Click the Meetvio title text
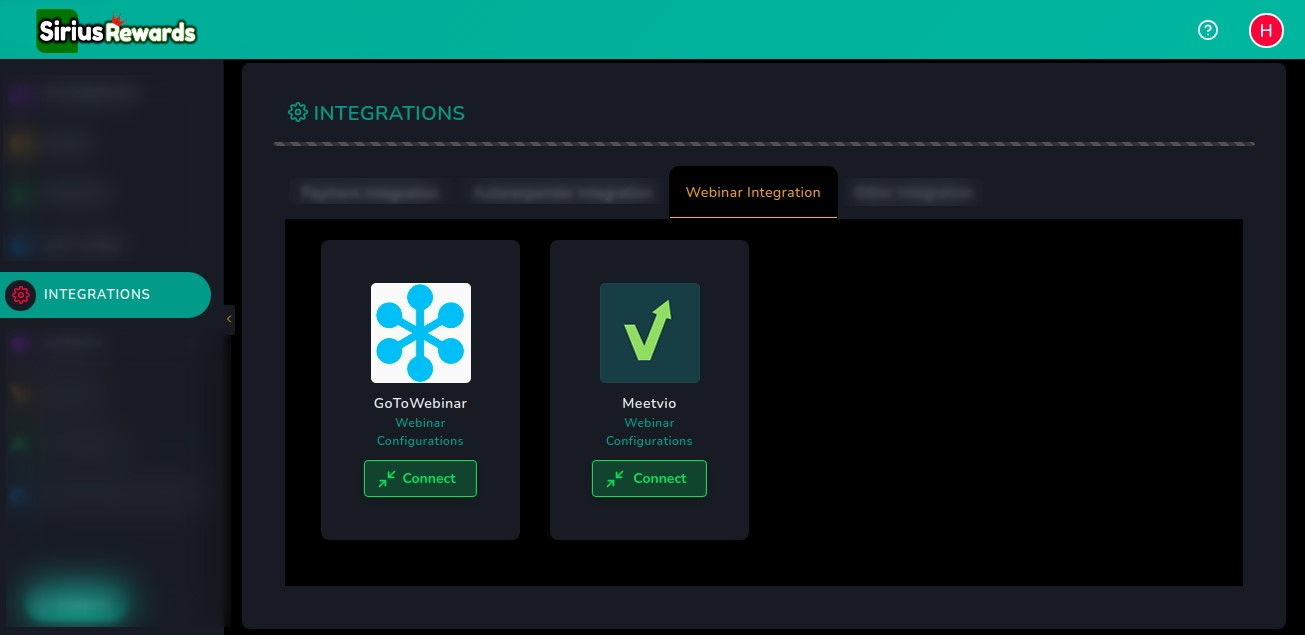Image resolution: width=1305 pixels, height=635 pixels. [x=649, y=404]
